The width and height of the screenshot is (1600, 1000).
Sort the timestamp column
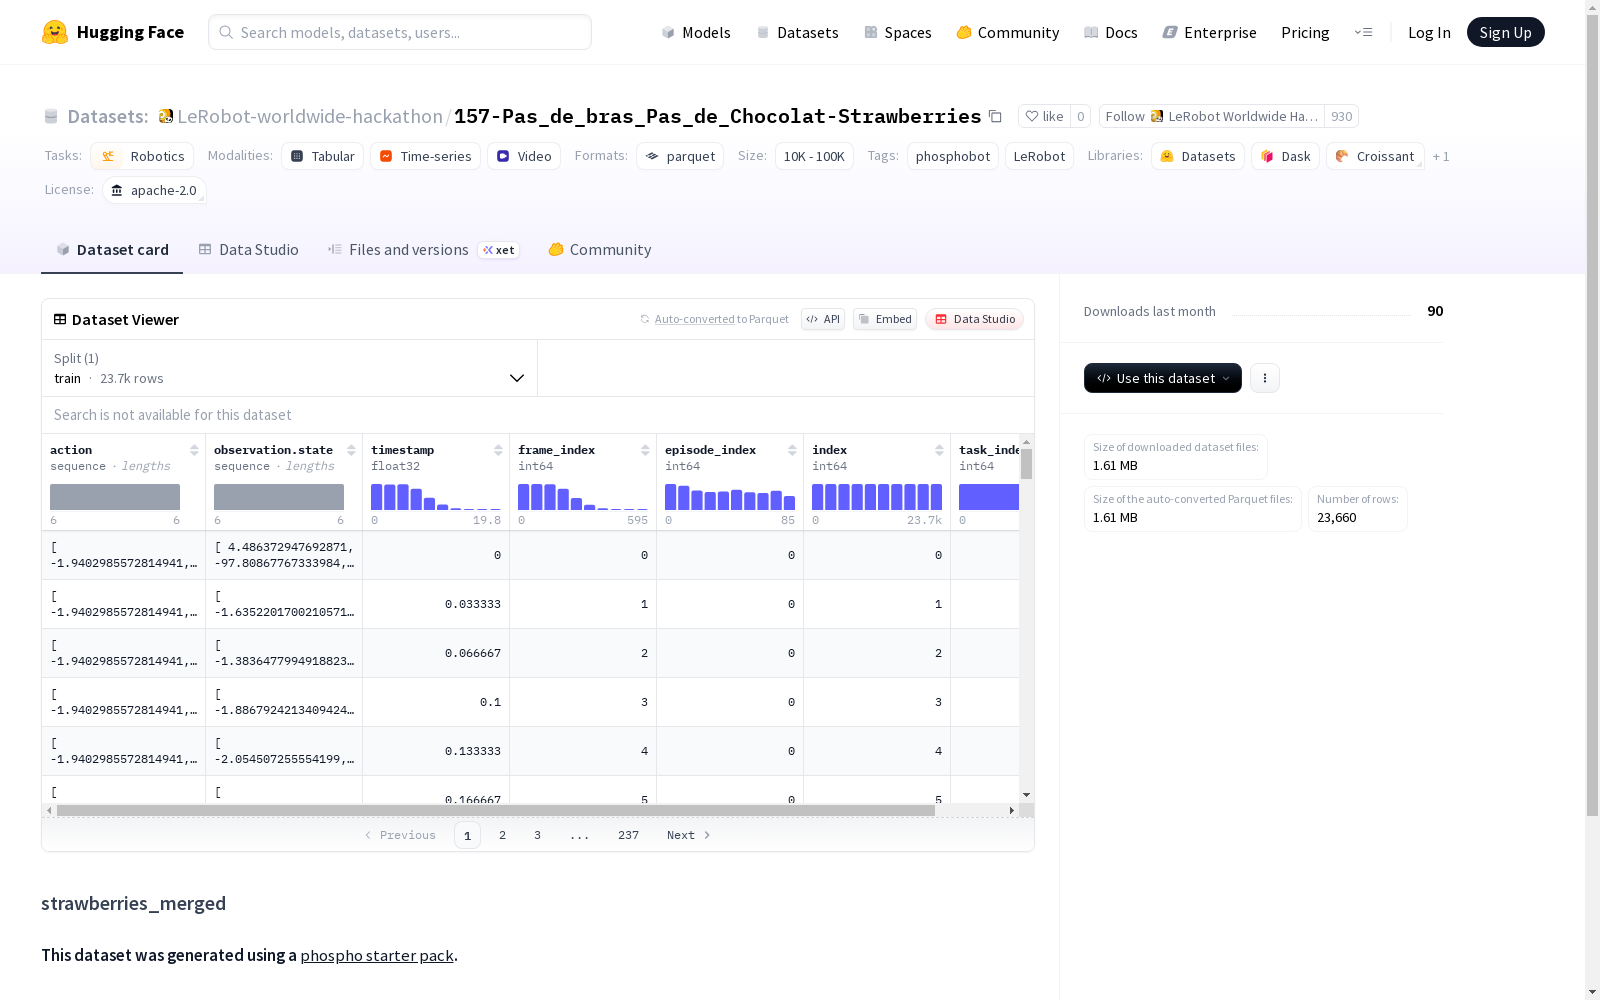pyautogui.click(x=498, y=450)
